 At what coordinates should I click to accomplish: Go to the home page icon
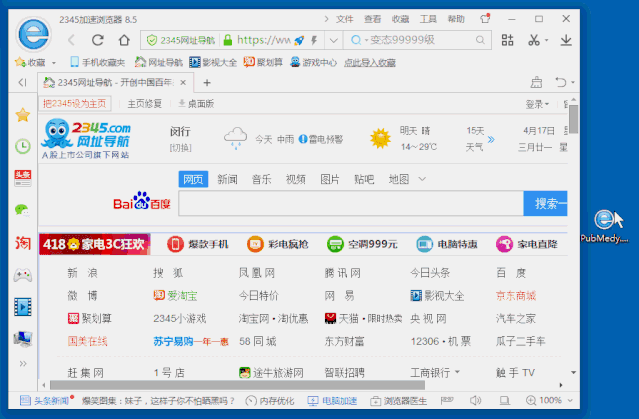pyautogui.click(x=124, y=40)
